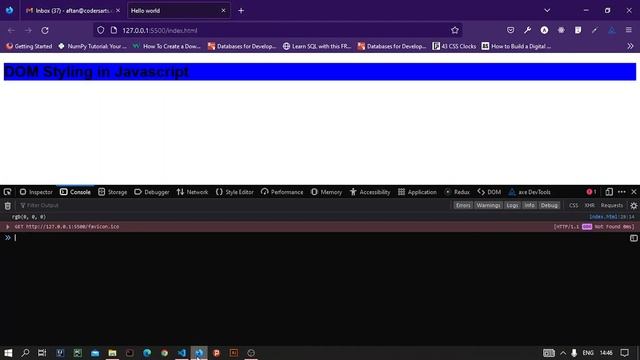Image resolution: width=640 pixels, height=360 pixels.
Task: Open the Redux devtools tab
Action: 457,192
